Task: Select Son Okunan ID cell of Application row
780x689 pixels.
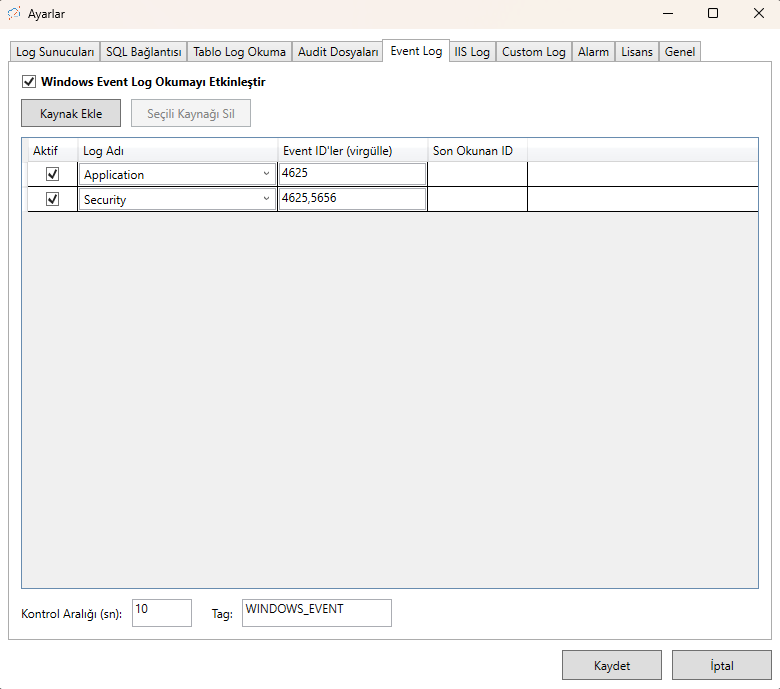Action: click(x=478, y=174)
